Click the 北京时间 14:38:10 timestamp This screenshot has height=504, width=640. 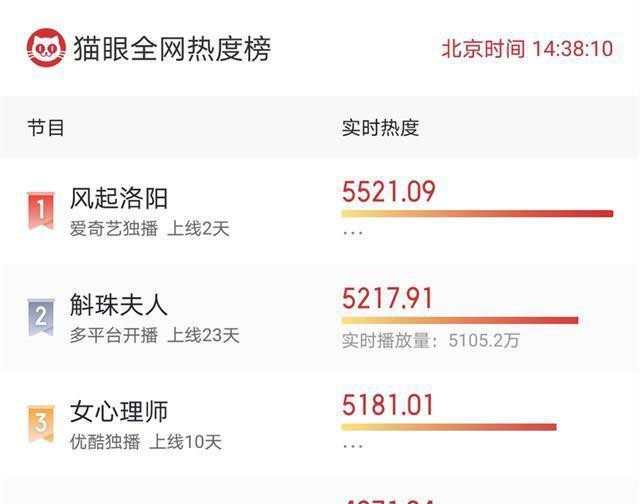pos(527,49)
